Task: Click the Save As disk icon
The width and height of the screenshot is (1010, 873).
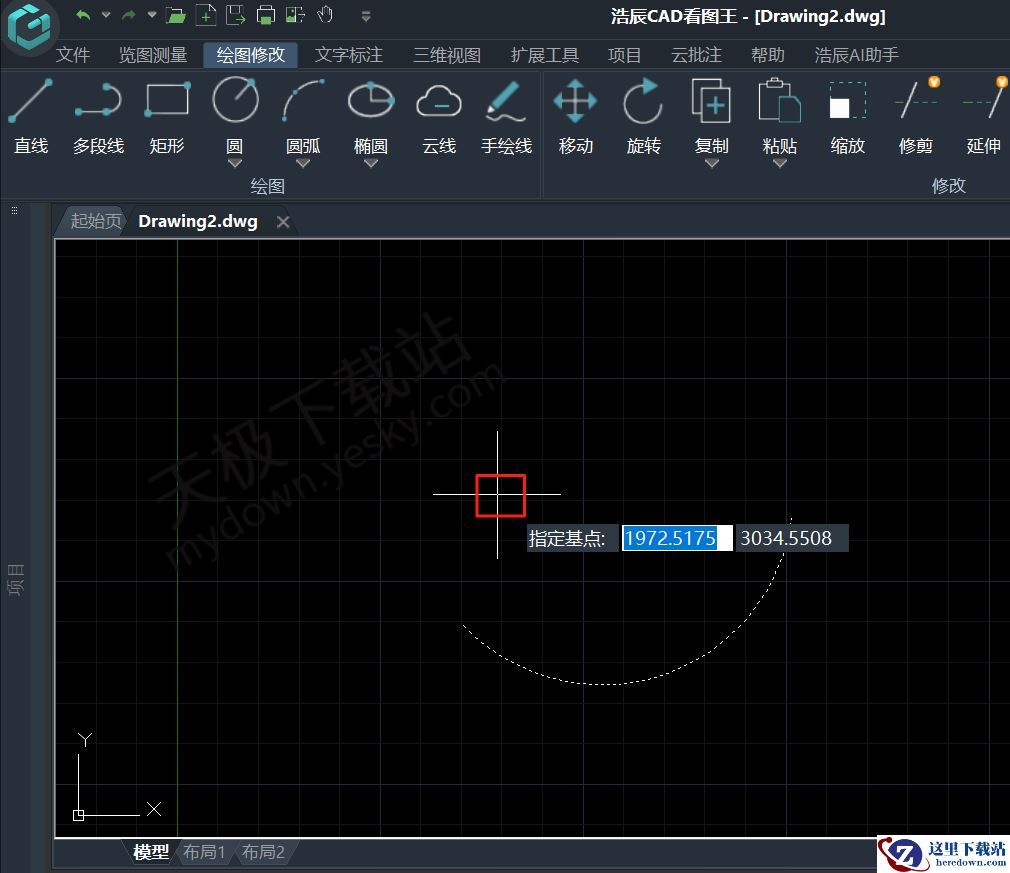Action: tap(236, 15)
